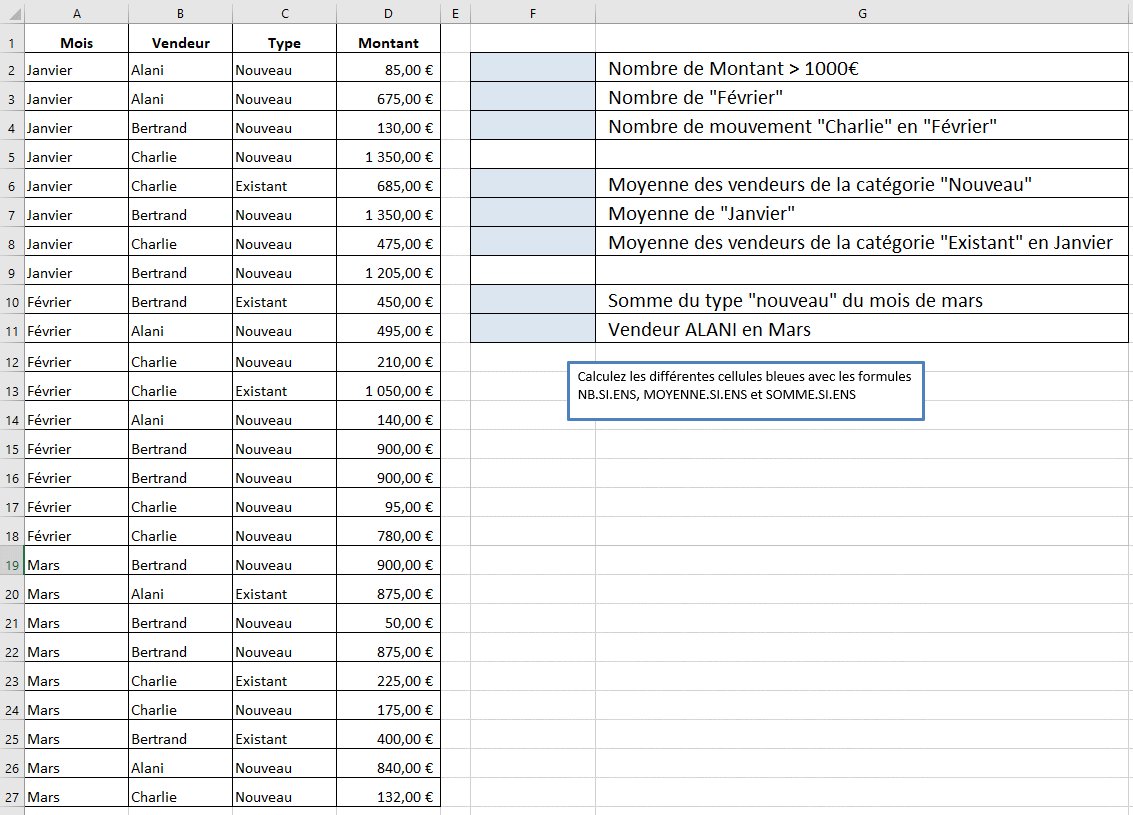This screenshot has height=815, width=1133.
Task: Select the column D header
Action: pyautogui.click(x=388, y=13)
